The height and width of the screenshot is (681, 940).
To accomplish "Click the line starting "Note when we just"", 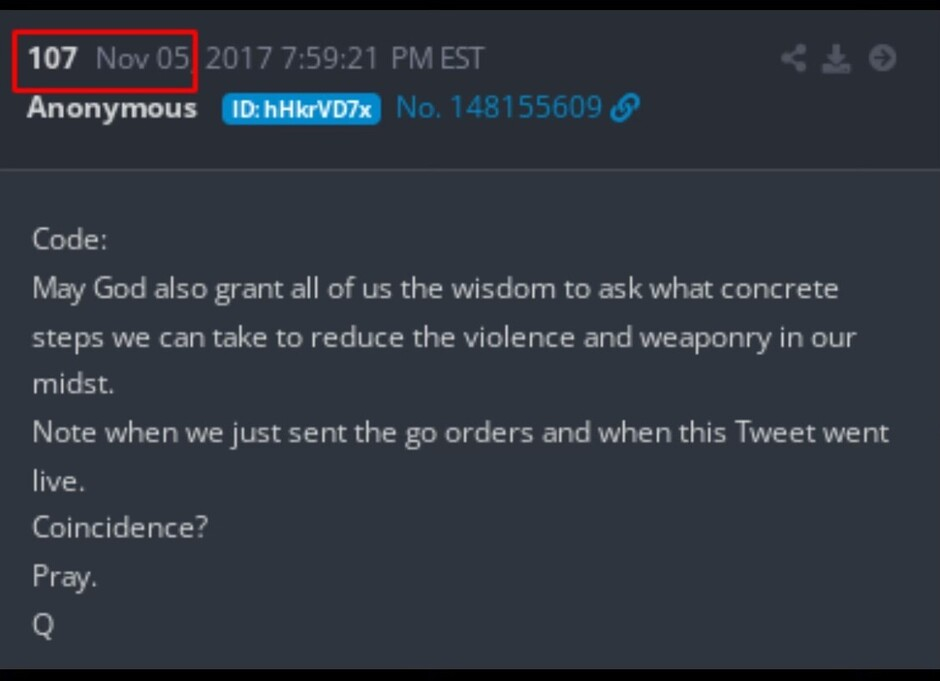I will tap(460, 433).
